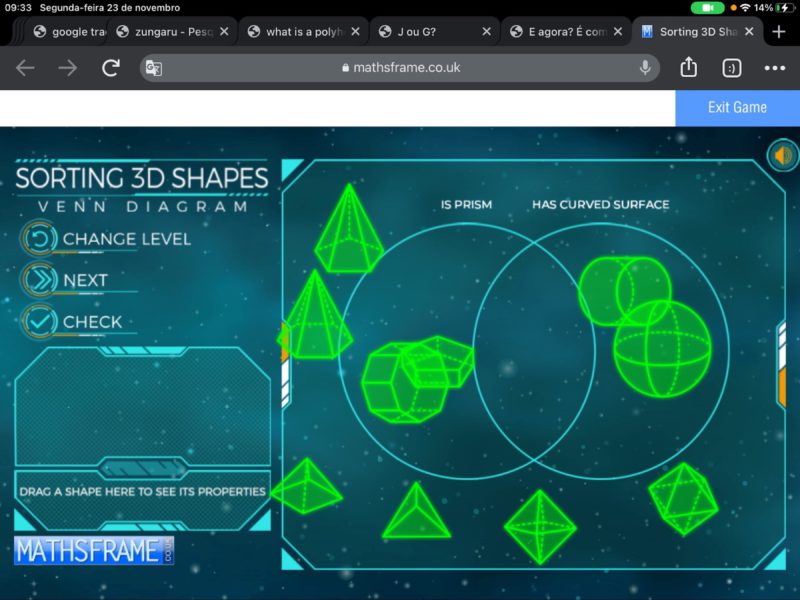
Task: Tap the microphone icon in address bar
Action: 645,68
